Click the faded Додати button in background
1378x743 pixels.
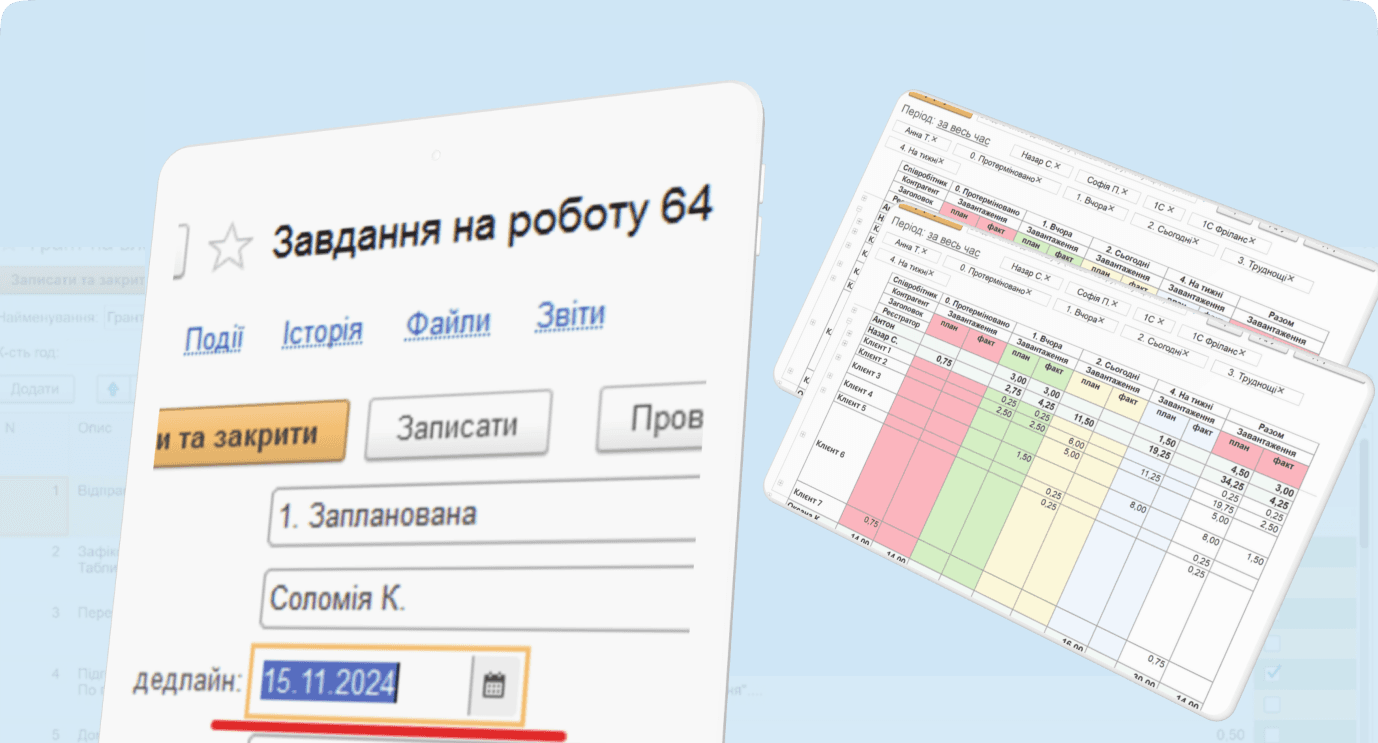pyautogui.click(x=38, y=388)
